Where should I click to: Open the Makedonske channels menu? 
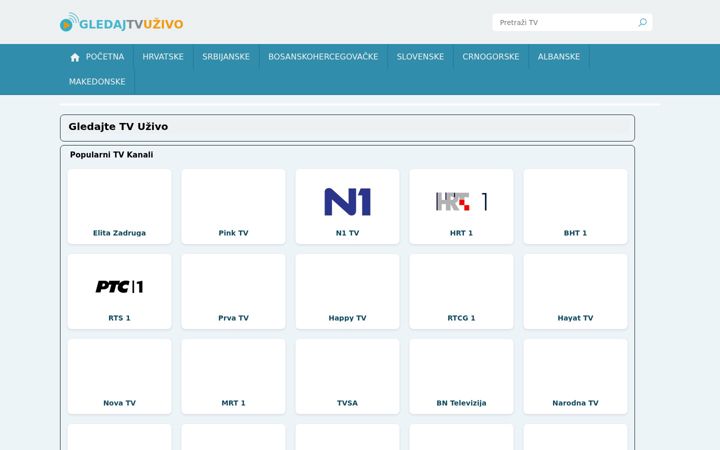coord(97,81)
